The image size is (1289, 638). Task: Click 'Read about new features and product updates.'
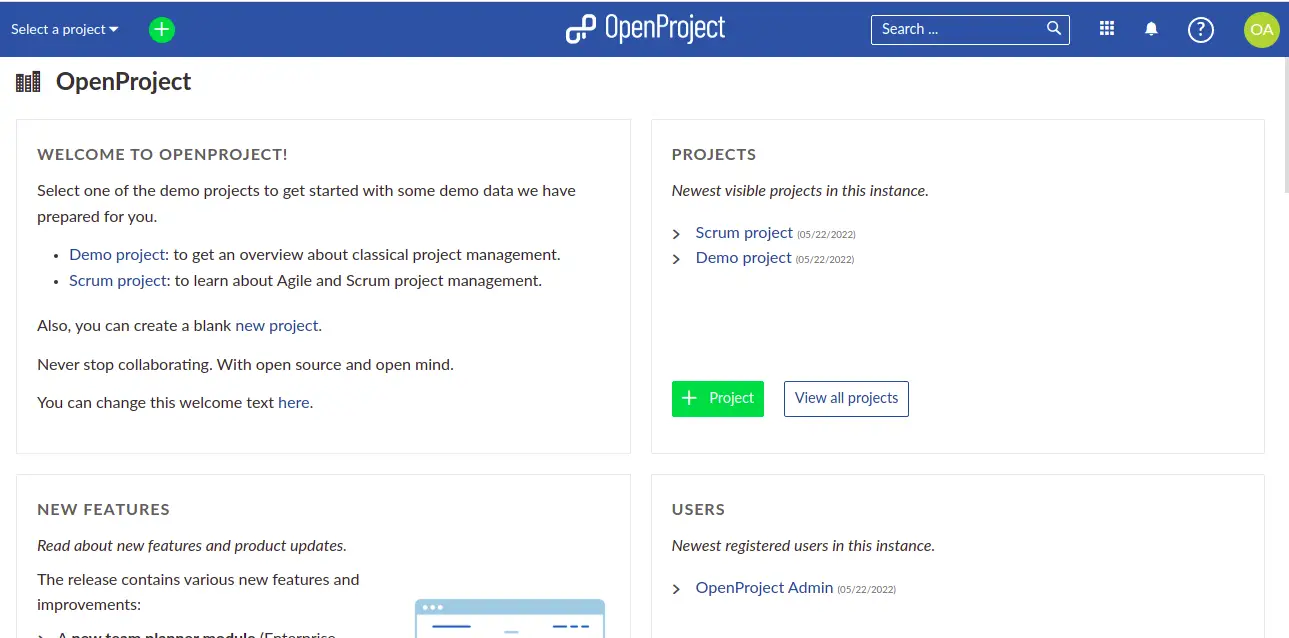pyautogui.click(x=192, y=546)
